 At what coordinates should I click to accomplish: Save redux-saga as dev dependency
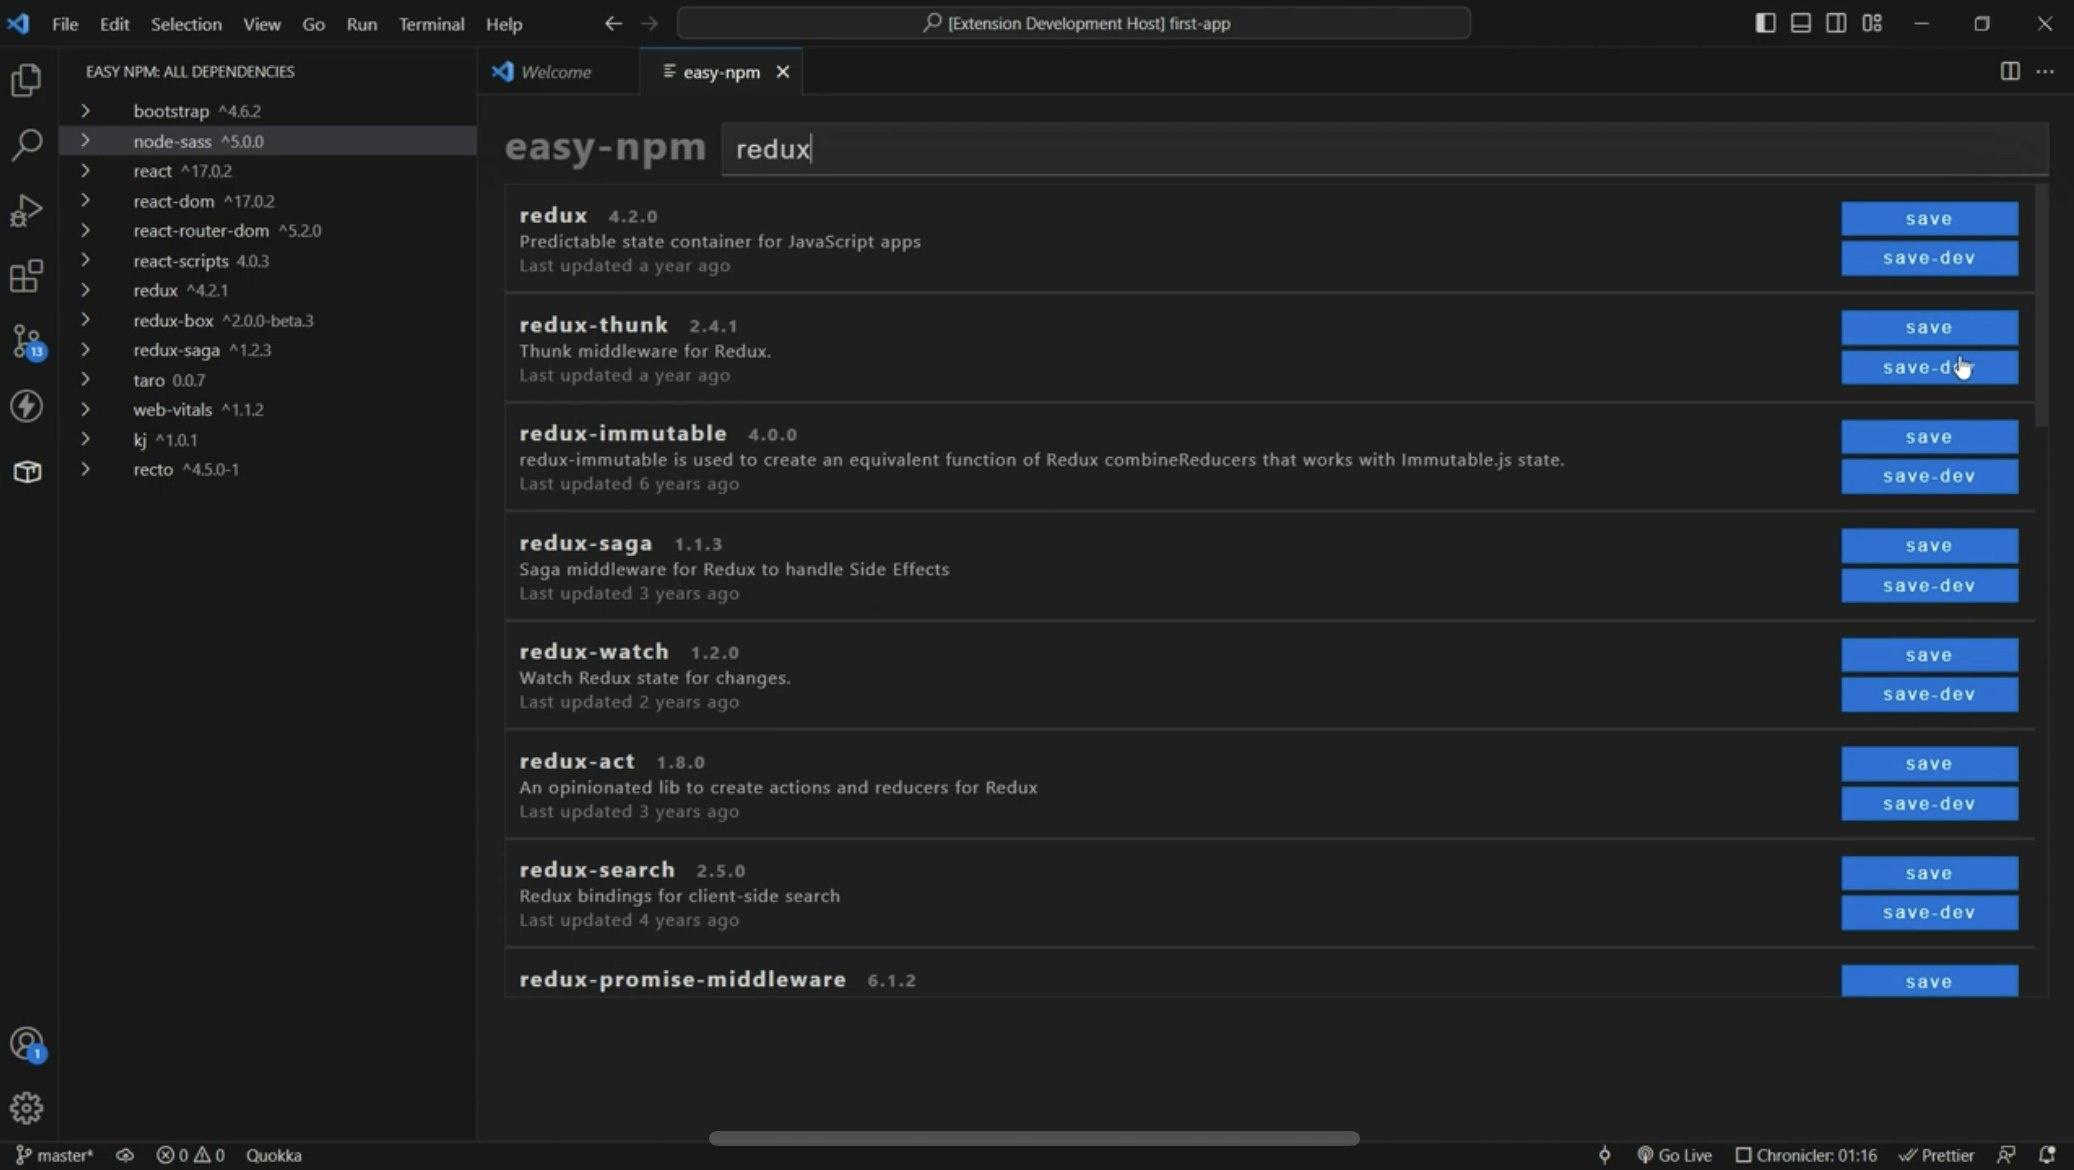(x=1929, y=585)
